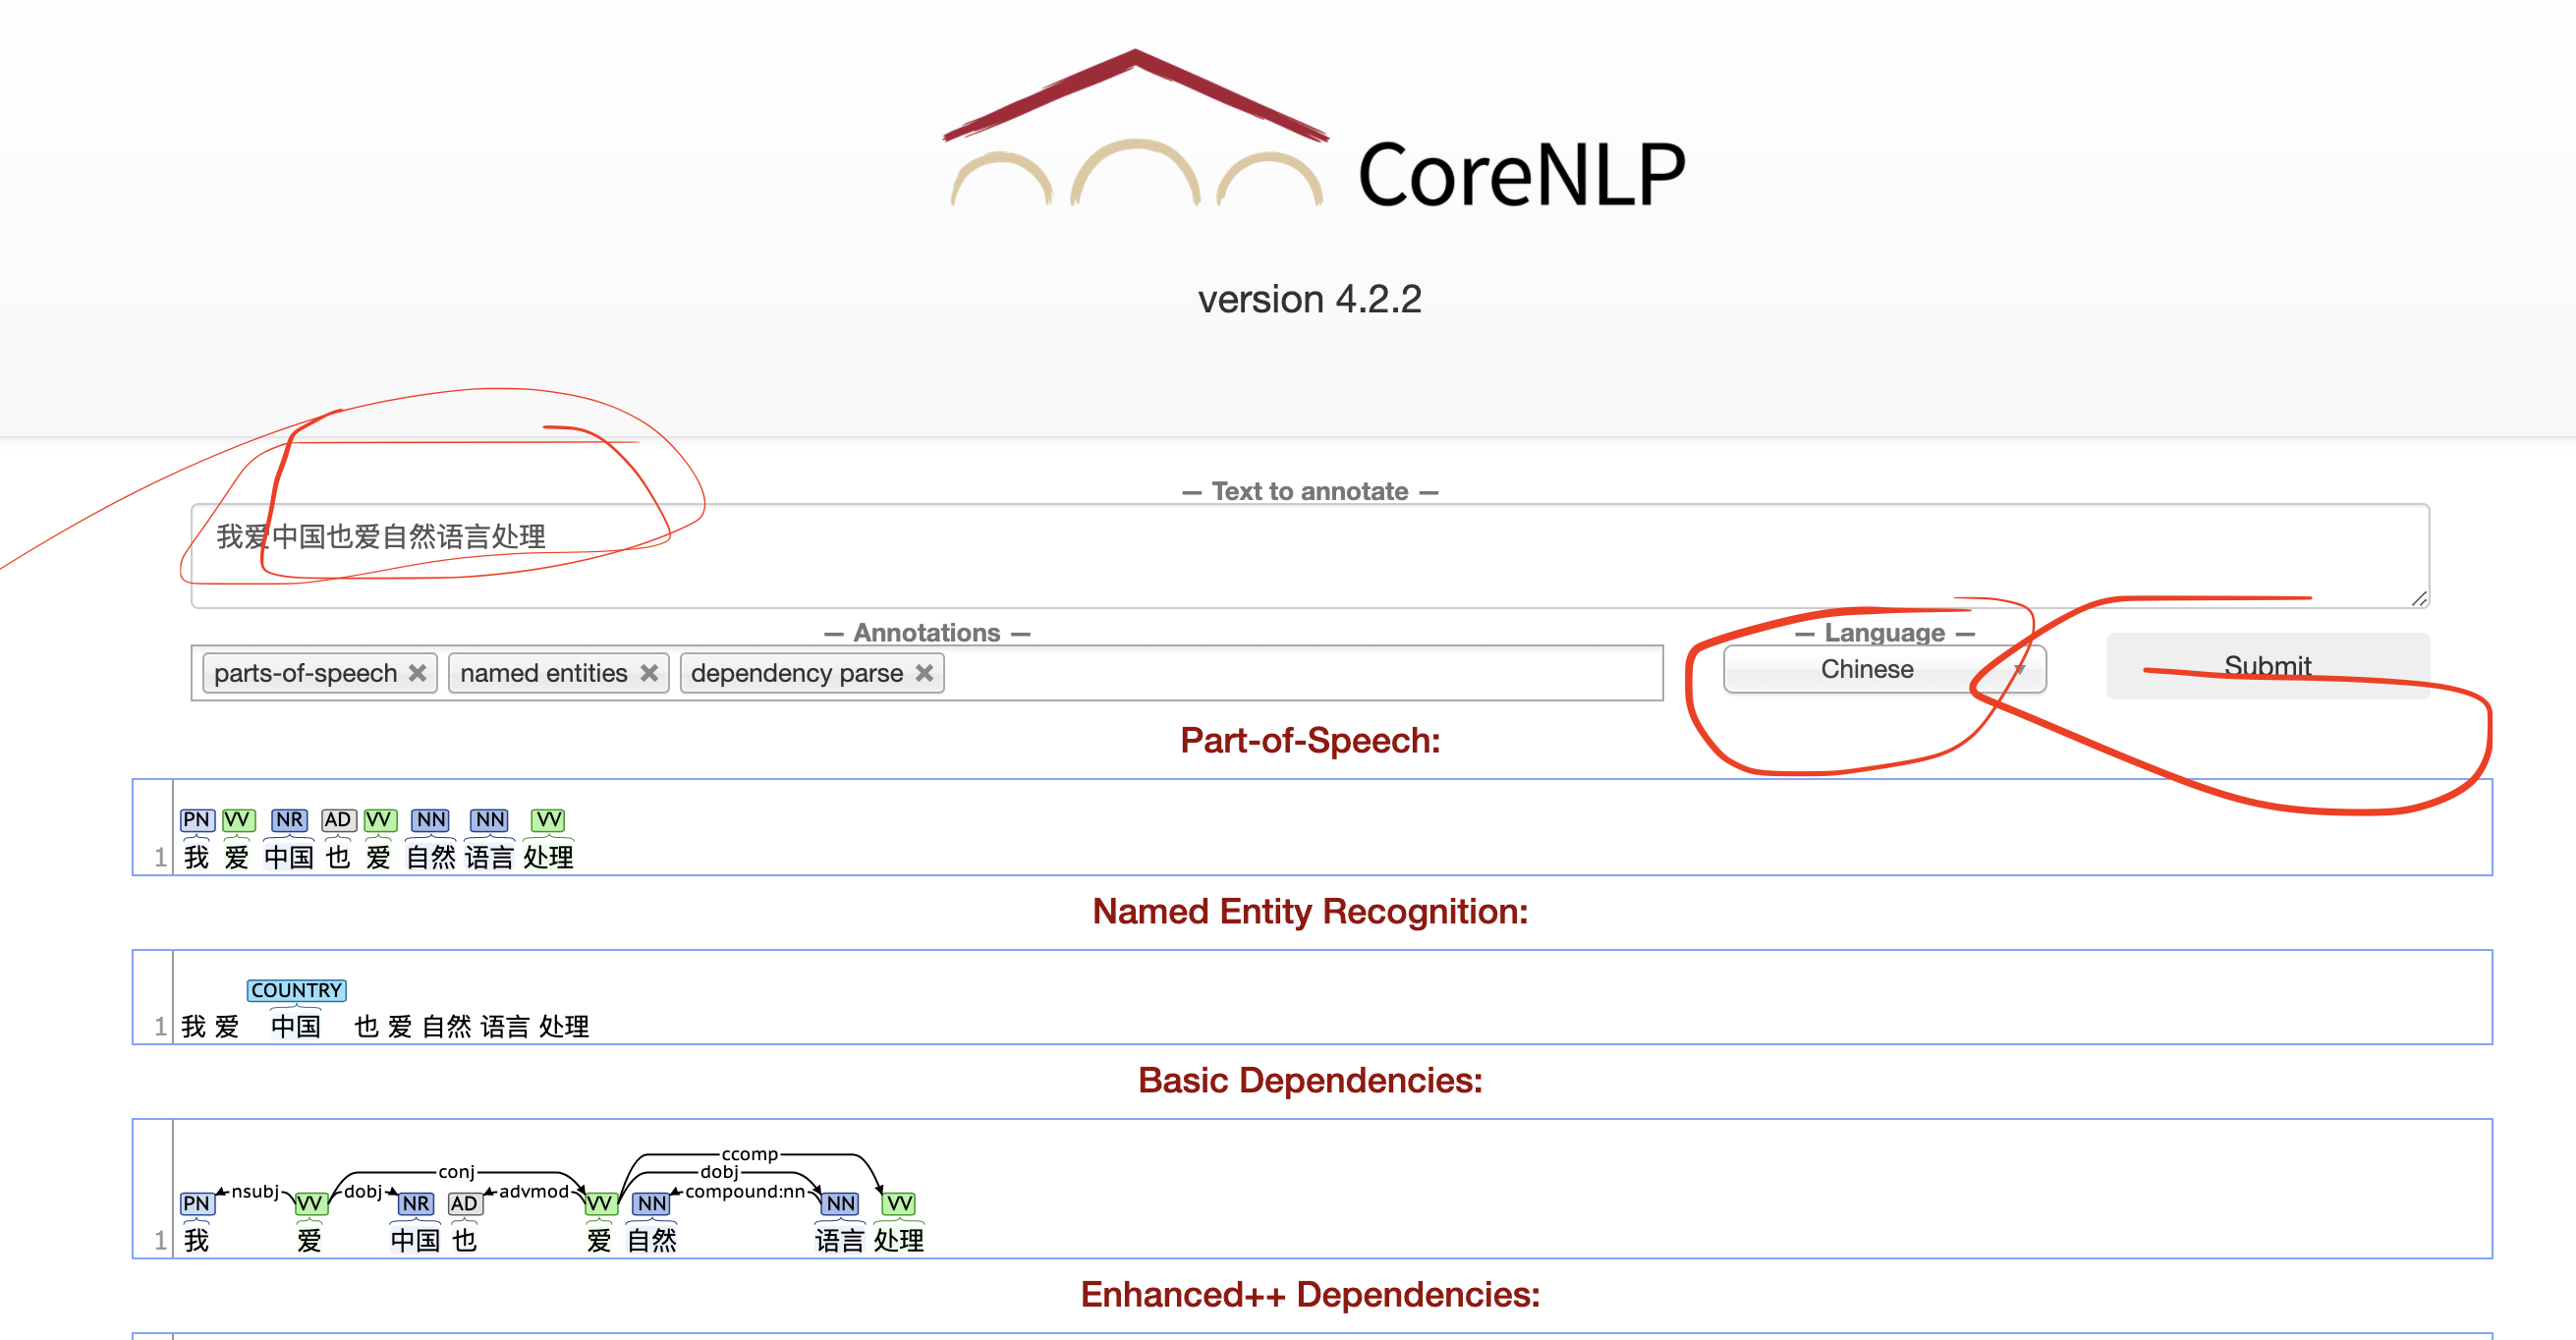Click the conj dependency arc label

tap(456, 1171)
